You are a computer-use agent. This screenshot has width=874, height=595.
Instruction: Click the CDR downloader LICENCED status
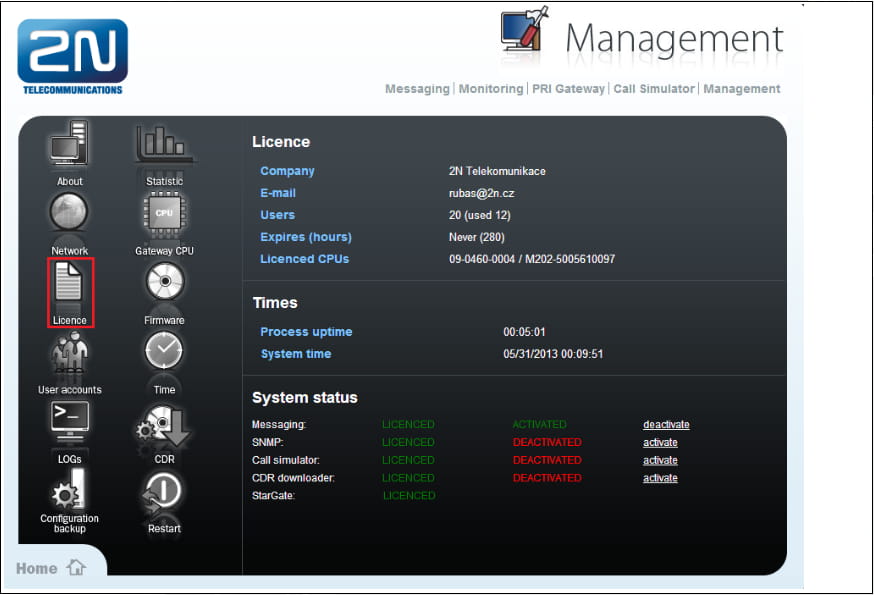click(408, 478)
